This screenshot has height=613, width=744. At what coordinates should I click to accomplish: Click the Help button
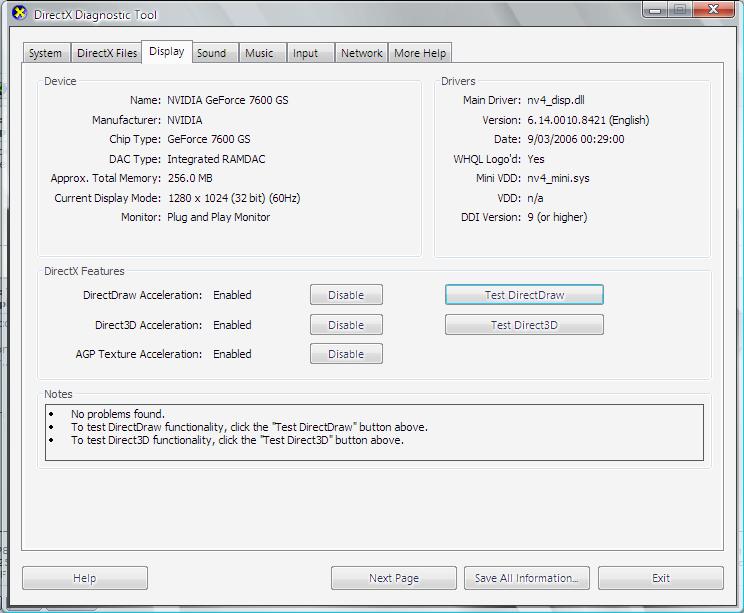(x=85, y=578)
